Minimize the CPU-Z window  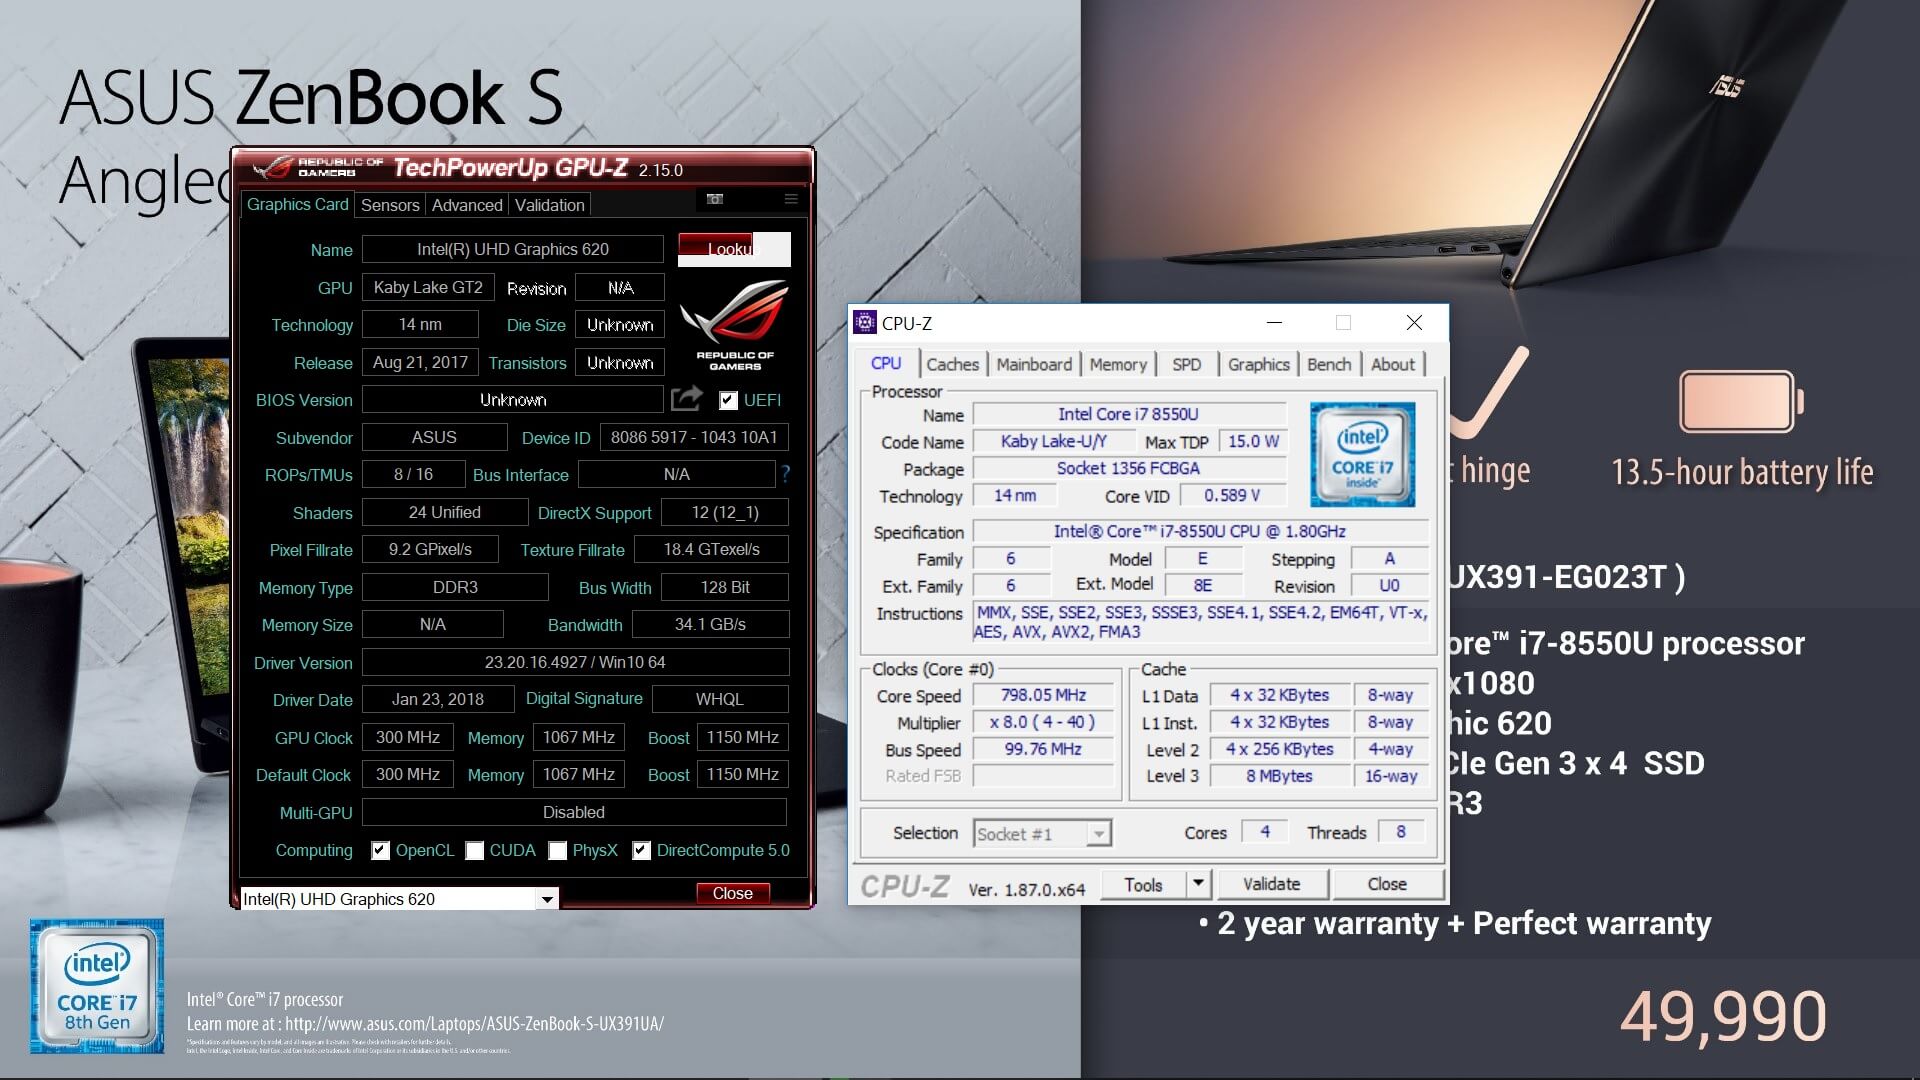click(1274, 322)
